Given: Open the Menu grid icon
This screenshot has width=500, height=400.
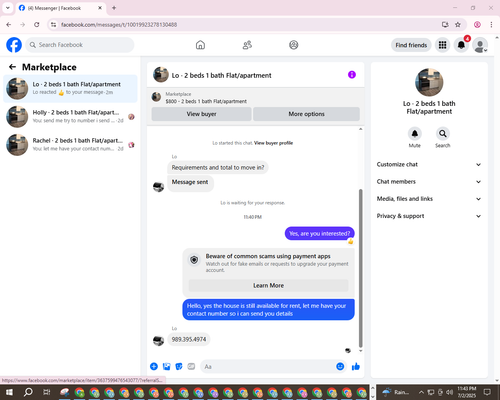Looking at the screenshot, I should click(x=442, y=45).
